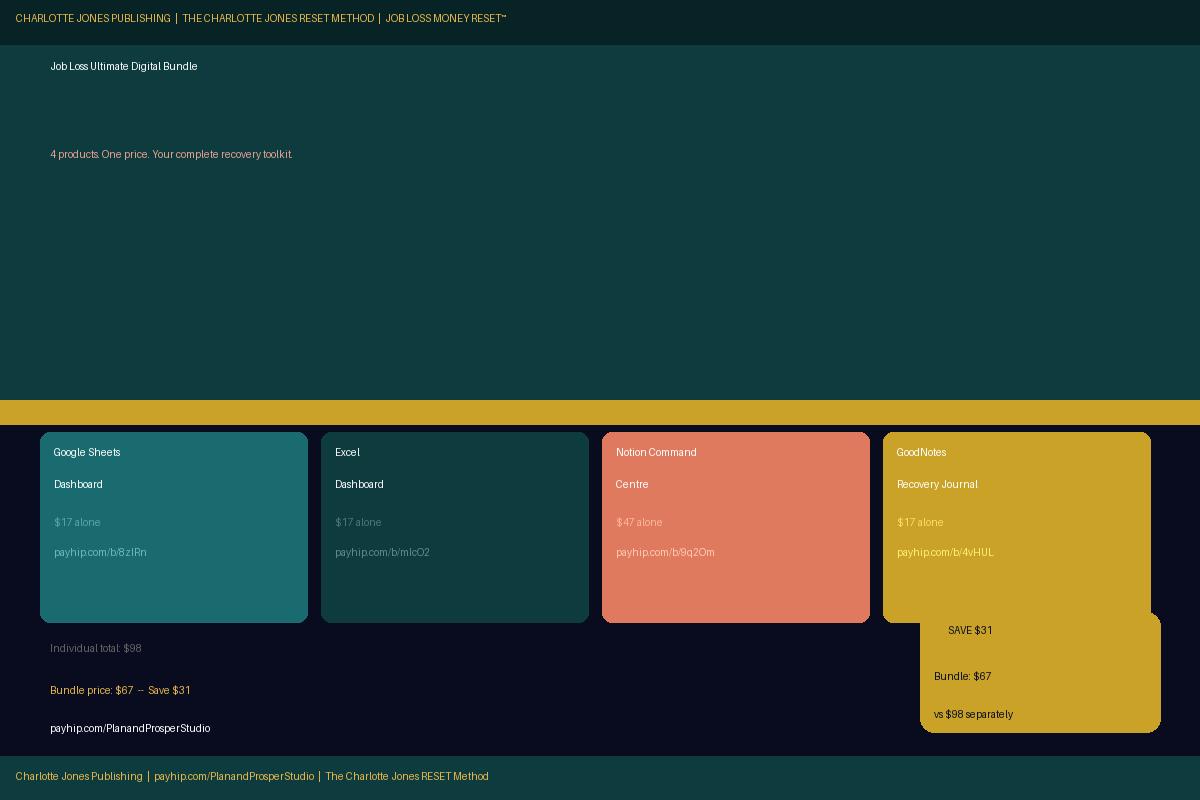Click 'vs $98 separately' text
The image size is (1200, 800).
(x=973, y=714)
